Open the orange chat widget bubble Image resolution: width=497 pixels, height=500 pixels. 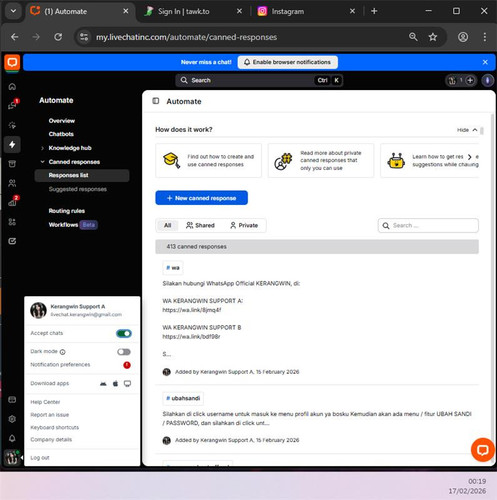tap(482, 450)
